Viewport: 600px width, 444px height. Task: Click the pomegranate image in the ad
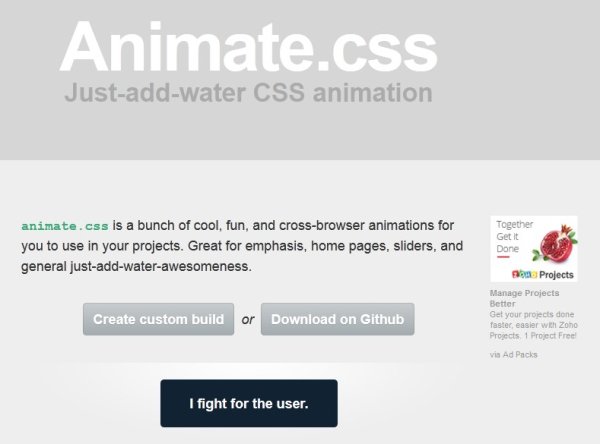[556, 243]
